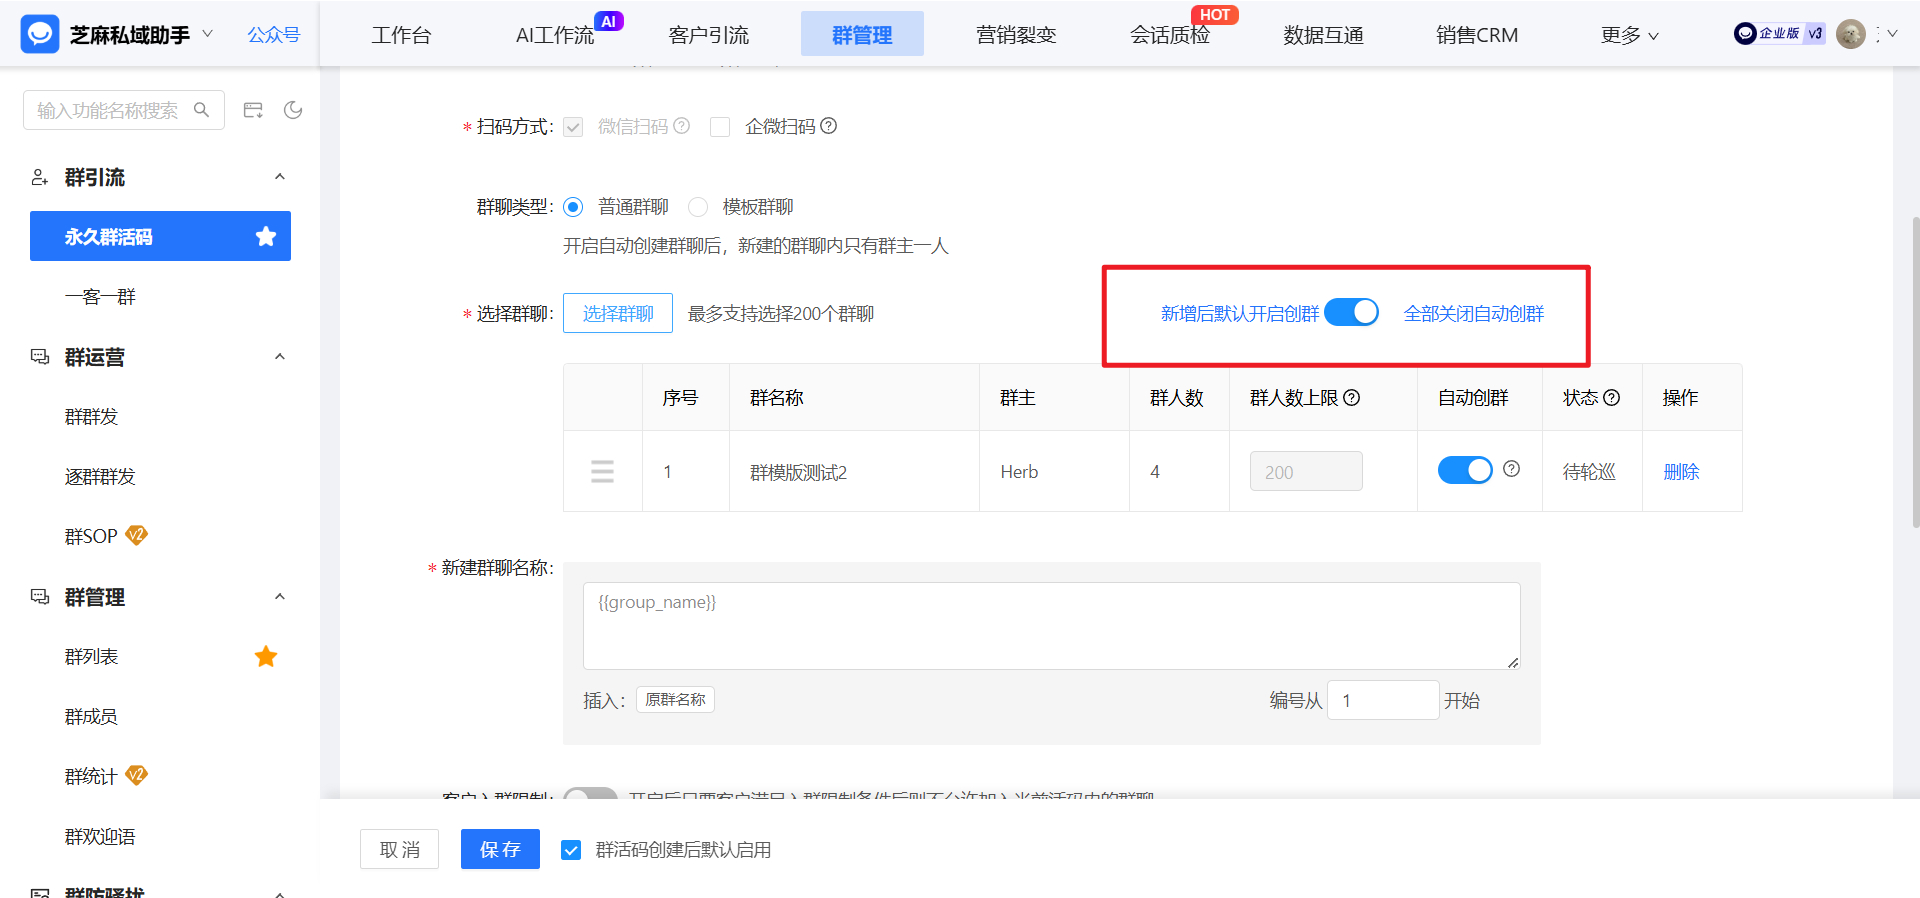This screenshot has width=1920, height=898.
Task: Open 一客一群 in sidebar
Action: (x=100, y=297)
